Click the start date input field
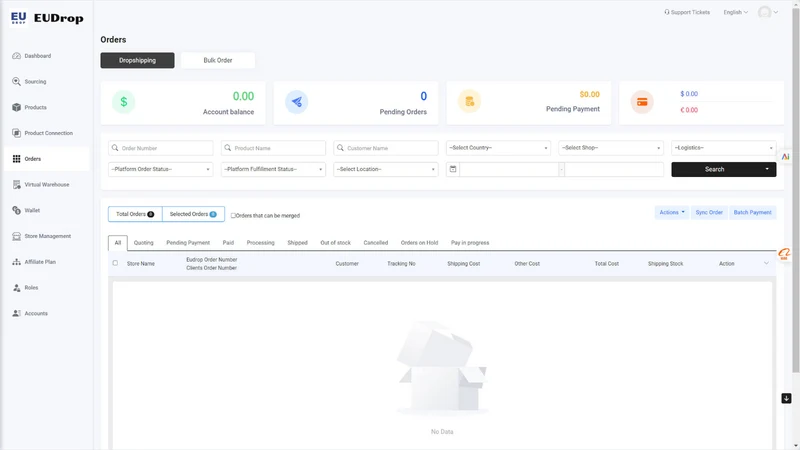Screen dimensions: 800x450 pos(509,169)
